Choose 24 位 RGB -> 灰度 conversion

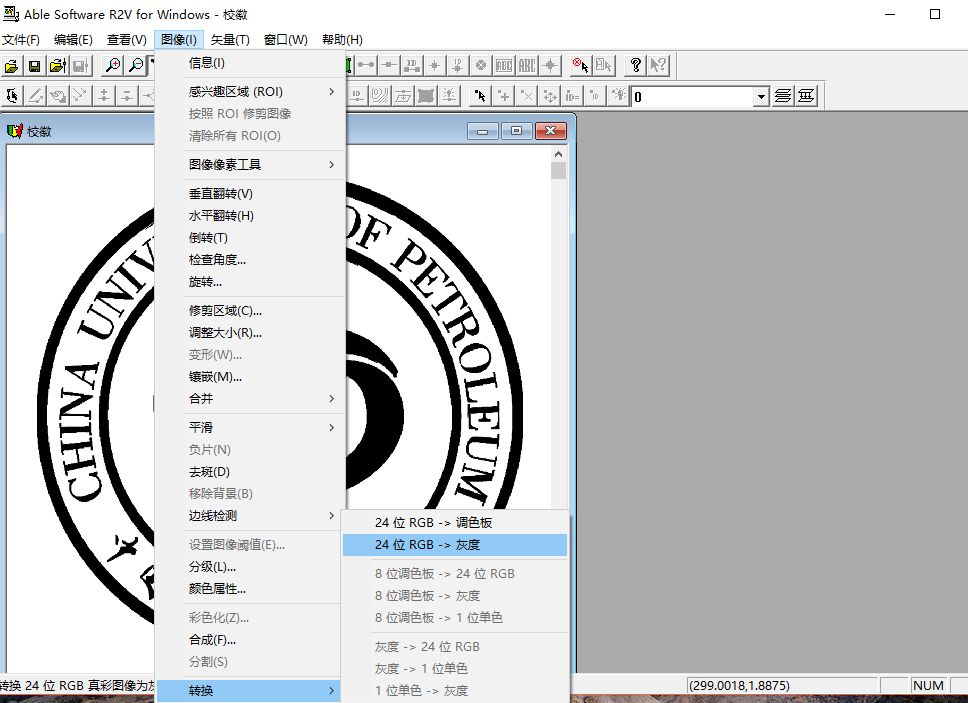pos(455,545)
